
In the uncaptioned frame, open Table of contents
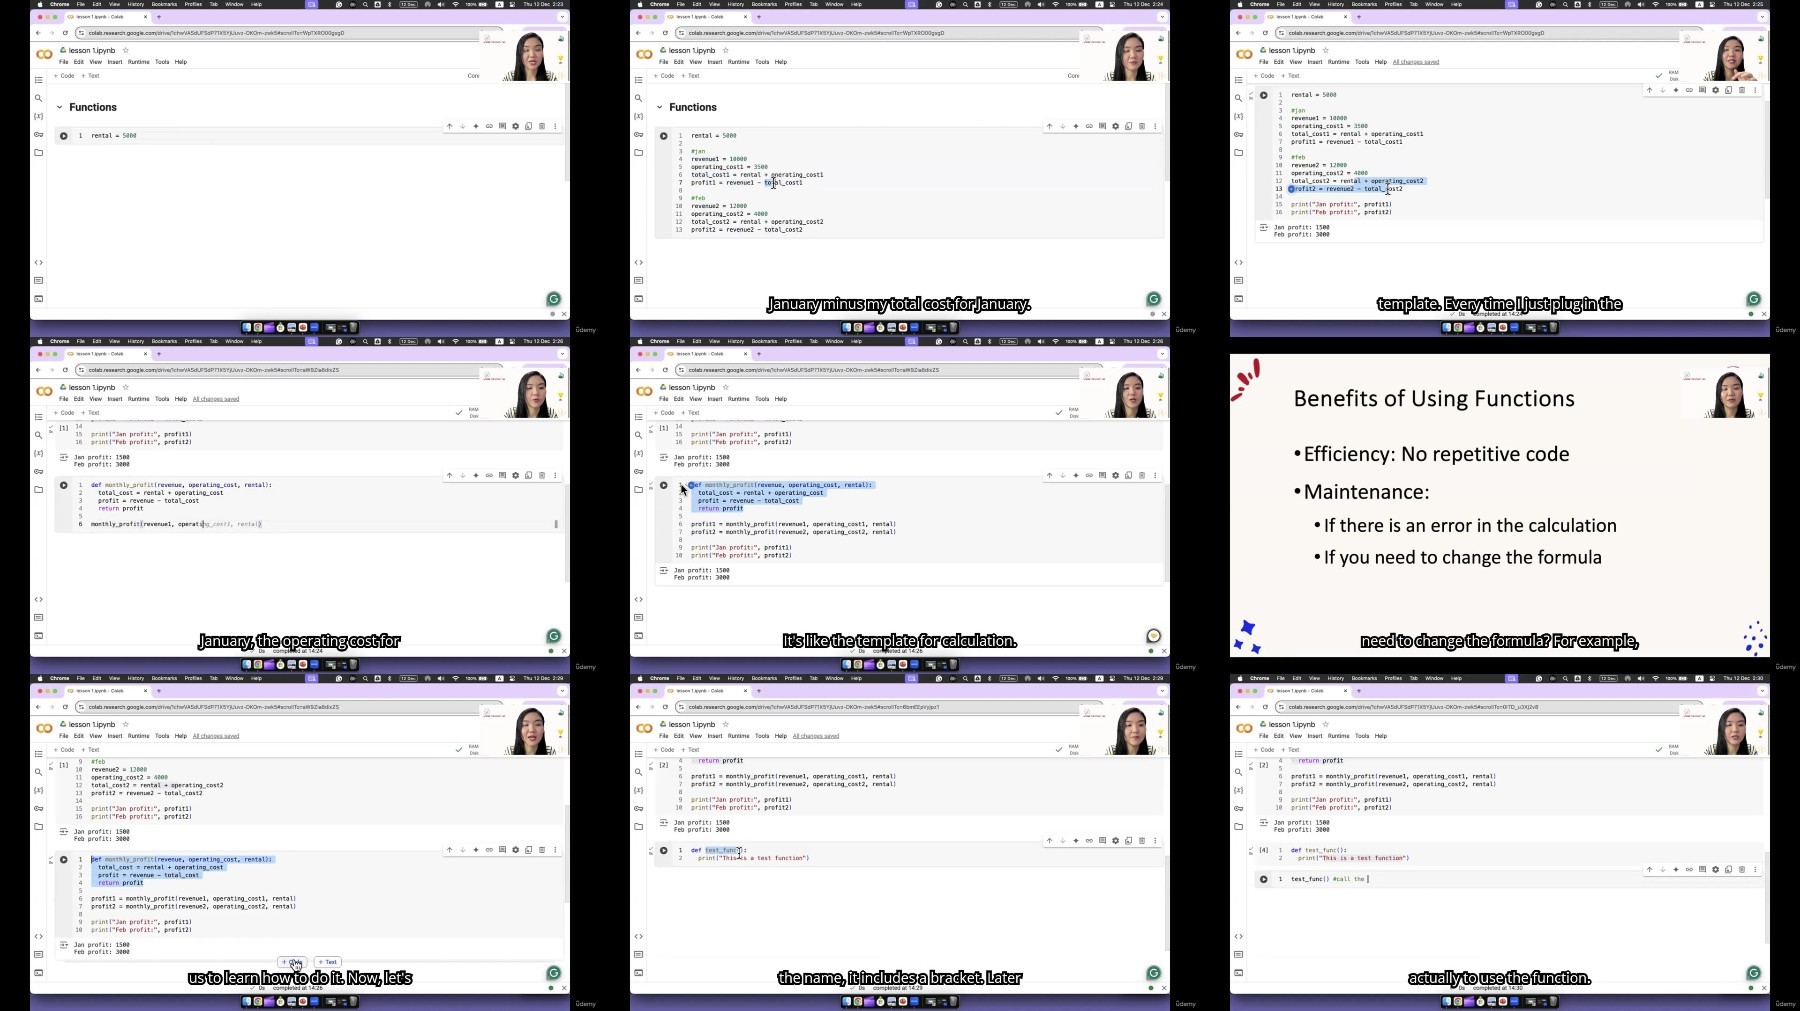click(38, 80)
